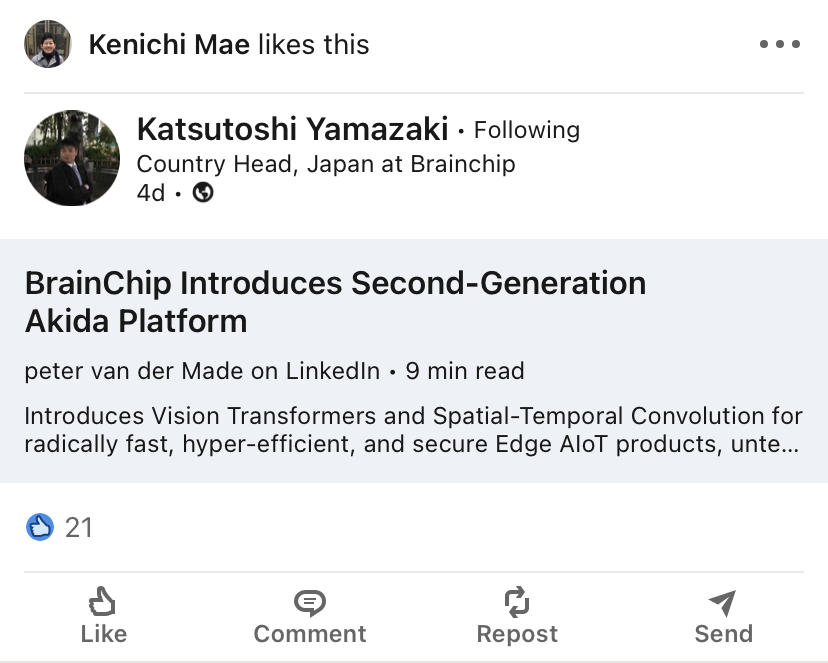Click the '4d' post timestamp
Viewport: 828px width, 663px height.
click(151, 192)
